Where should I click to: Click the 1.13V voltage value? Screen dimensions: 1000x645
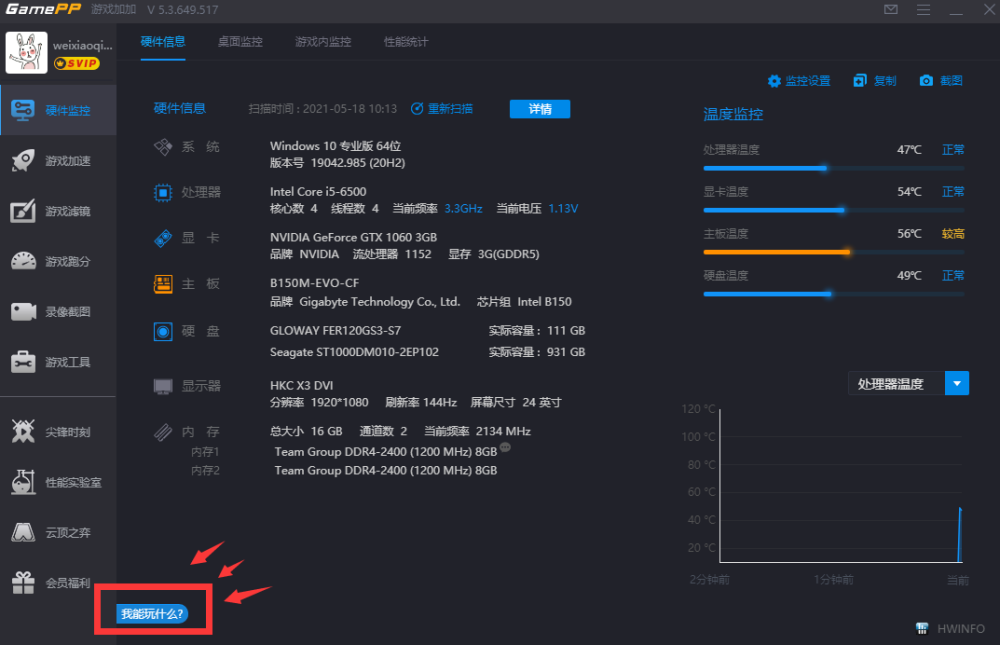[563, 209]
